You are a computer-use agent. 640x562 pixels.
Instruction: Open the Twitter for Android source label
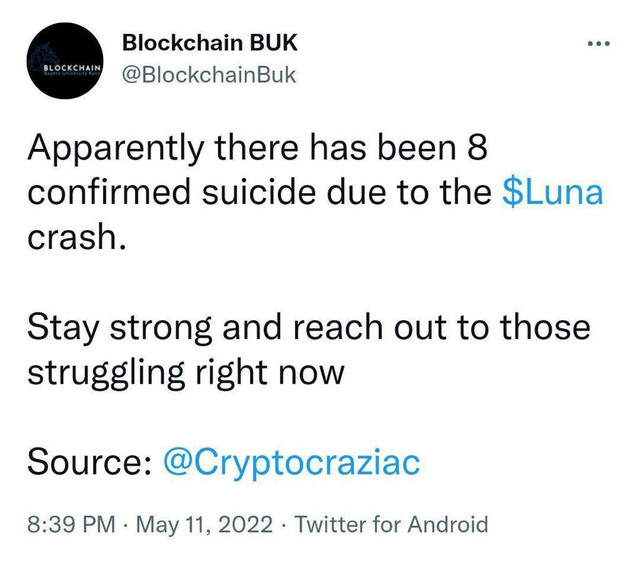[391, 524]
